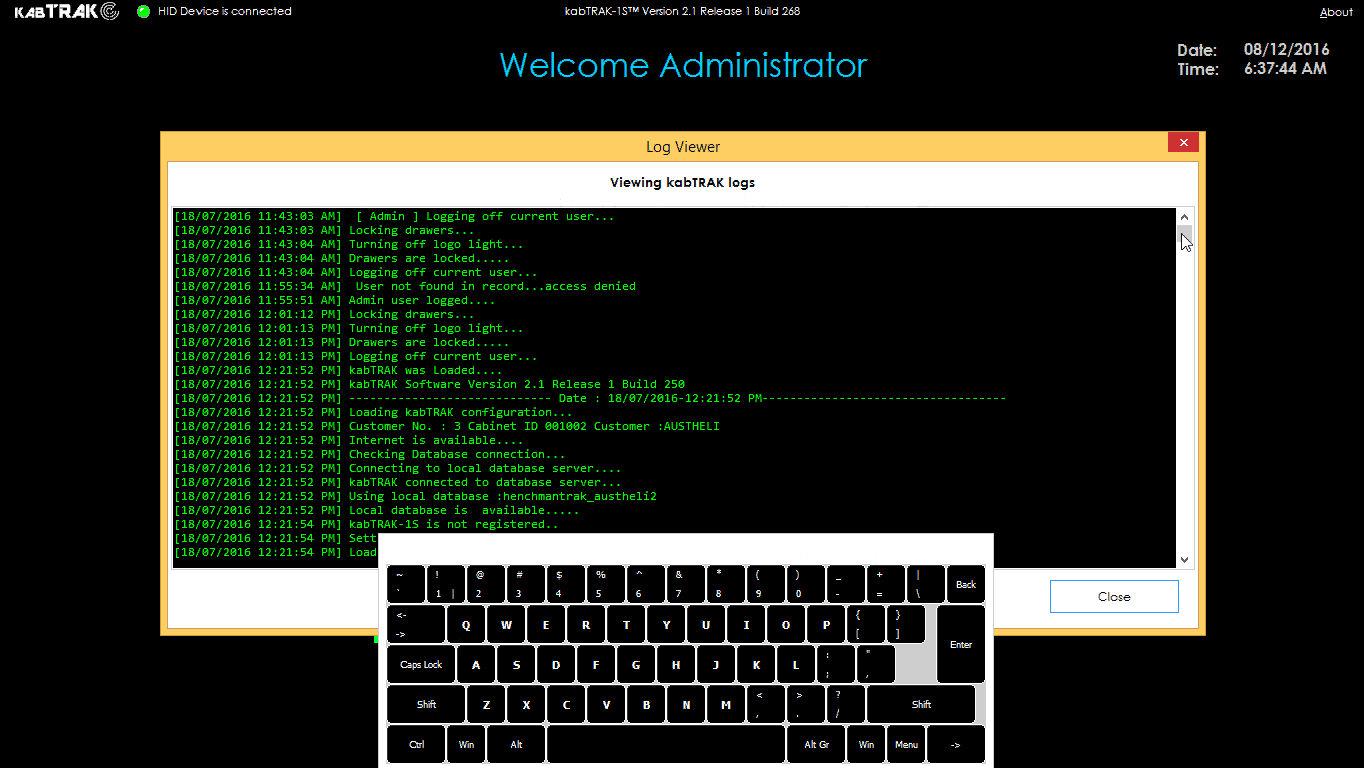This screenshot has height=768, width=1364.
Task: Tap the Alt Gr key
Action: [816, 744]
